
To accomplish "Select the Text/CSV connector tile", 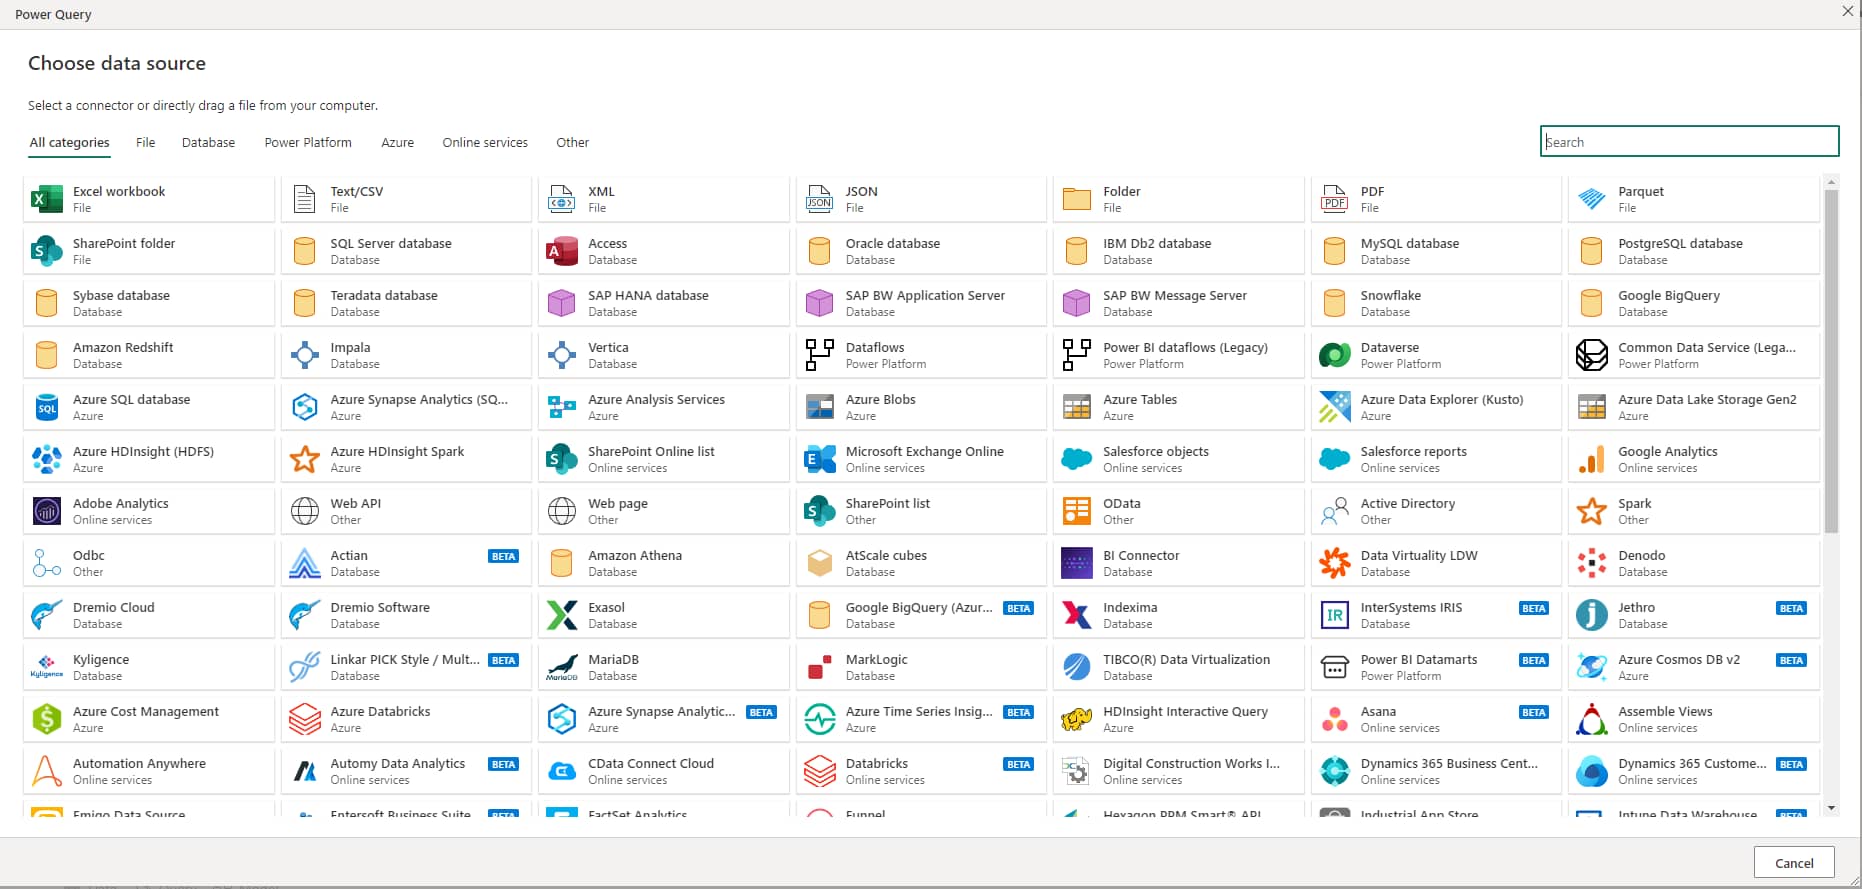I will [406, 199].
